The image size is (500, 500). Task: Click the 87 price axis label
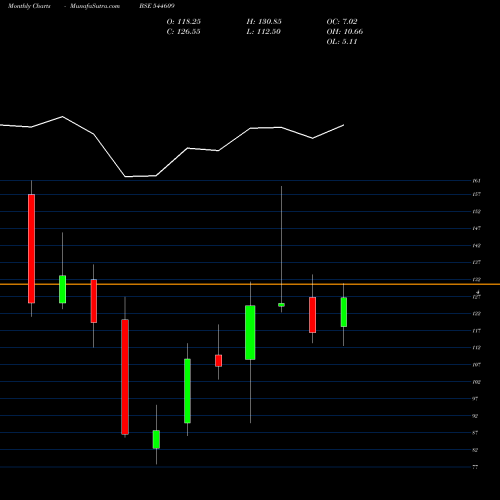pyautogui.click(x=475, y=433)
